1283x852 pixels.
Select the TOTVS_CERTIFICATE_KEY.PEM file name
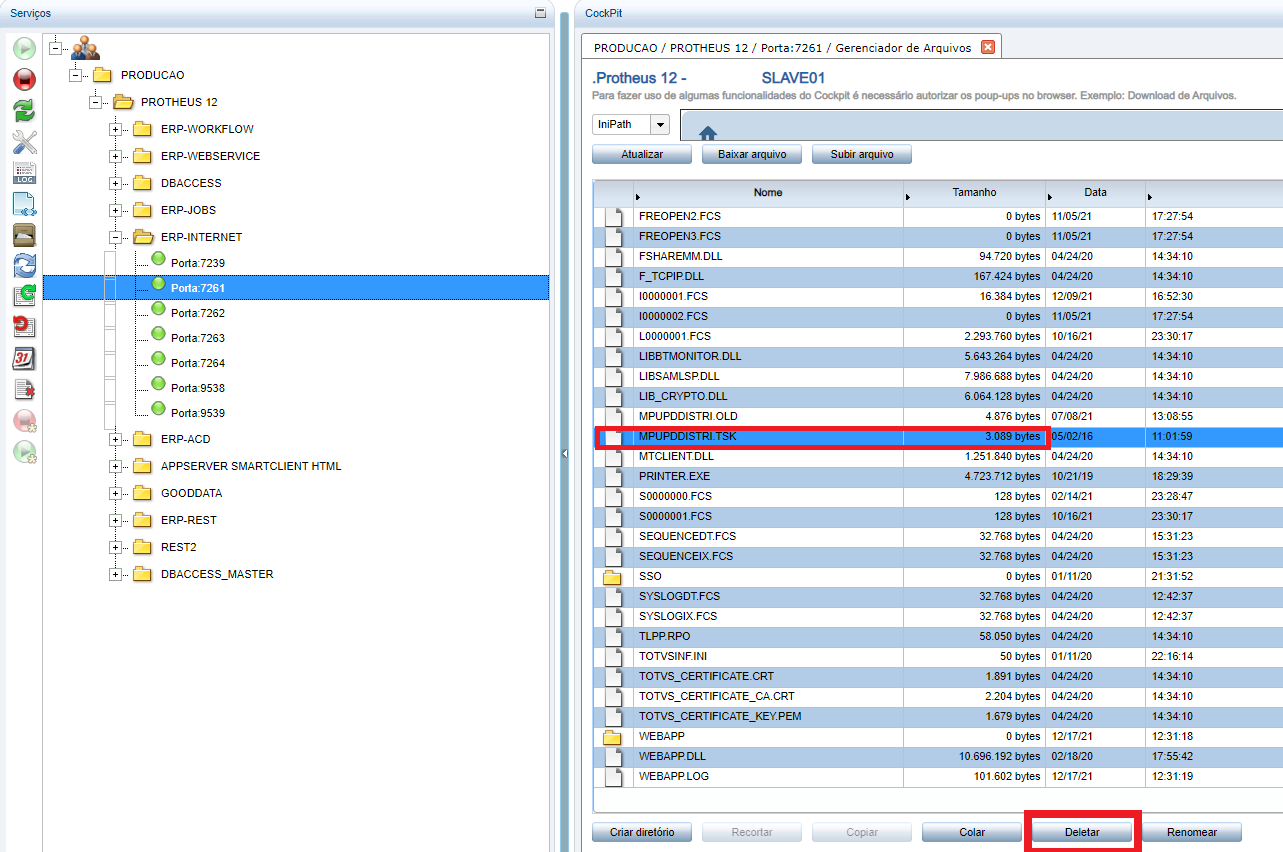pos(720,717)
